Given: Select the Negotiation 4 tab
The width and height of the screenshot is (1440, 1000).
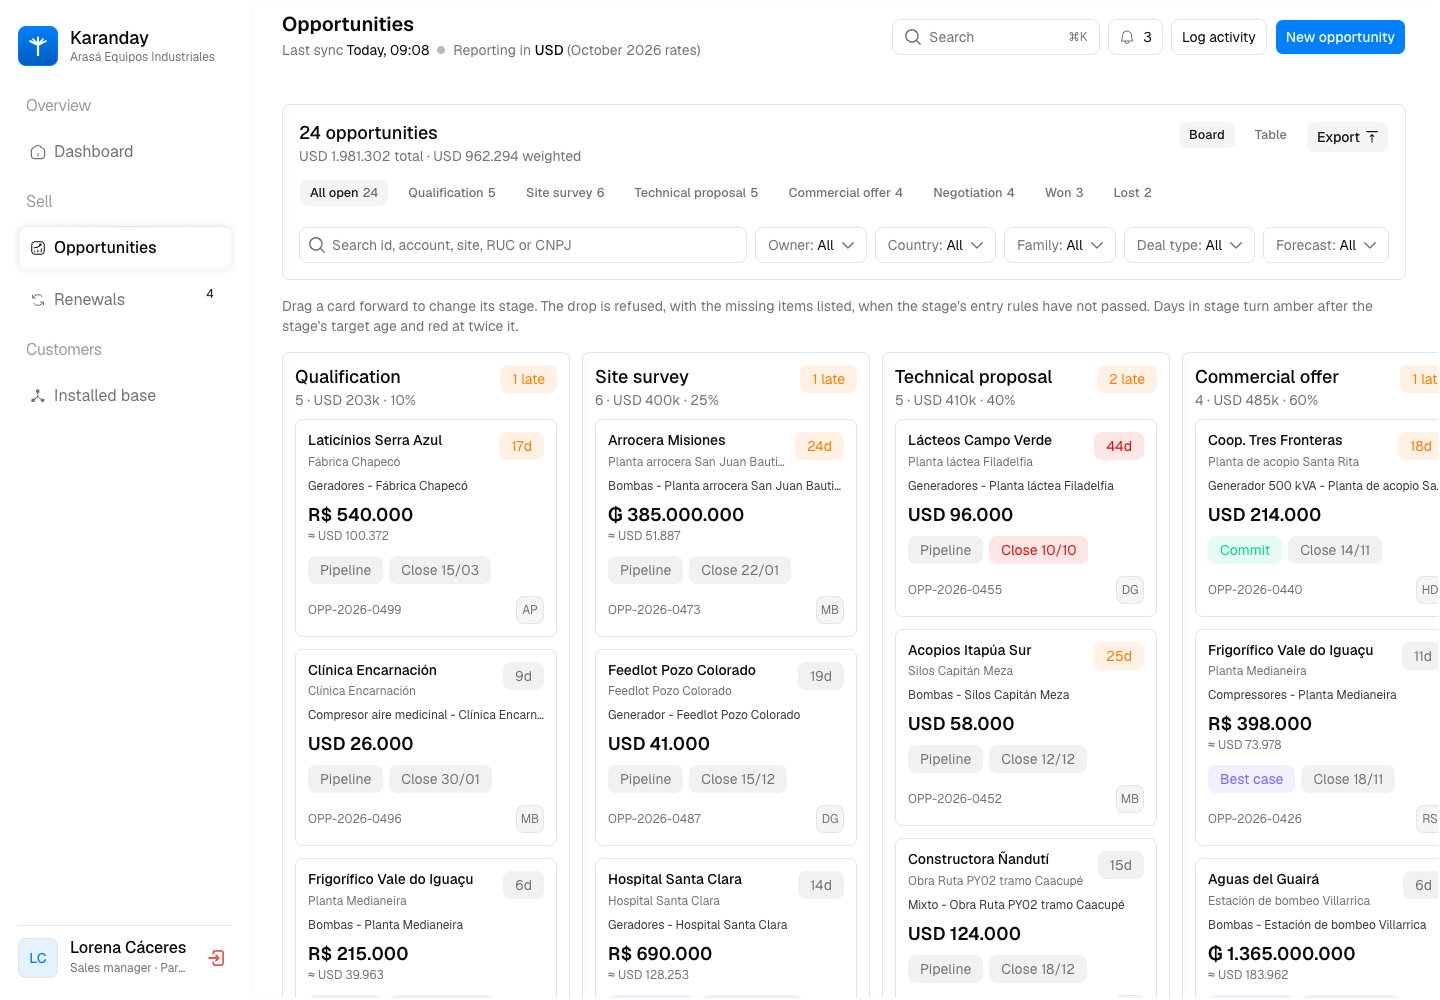Looking at the screenshot, I should pos(974,193).
